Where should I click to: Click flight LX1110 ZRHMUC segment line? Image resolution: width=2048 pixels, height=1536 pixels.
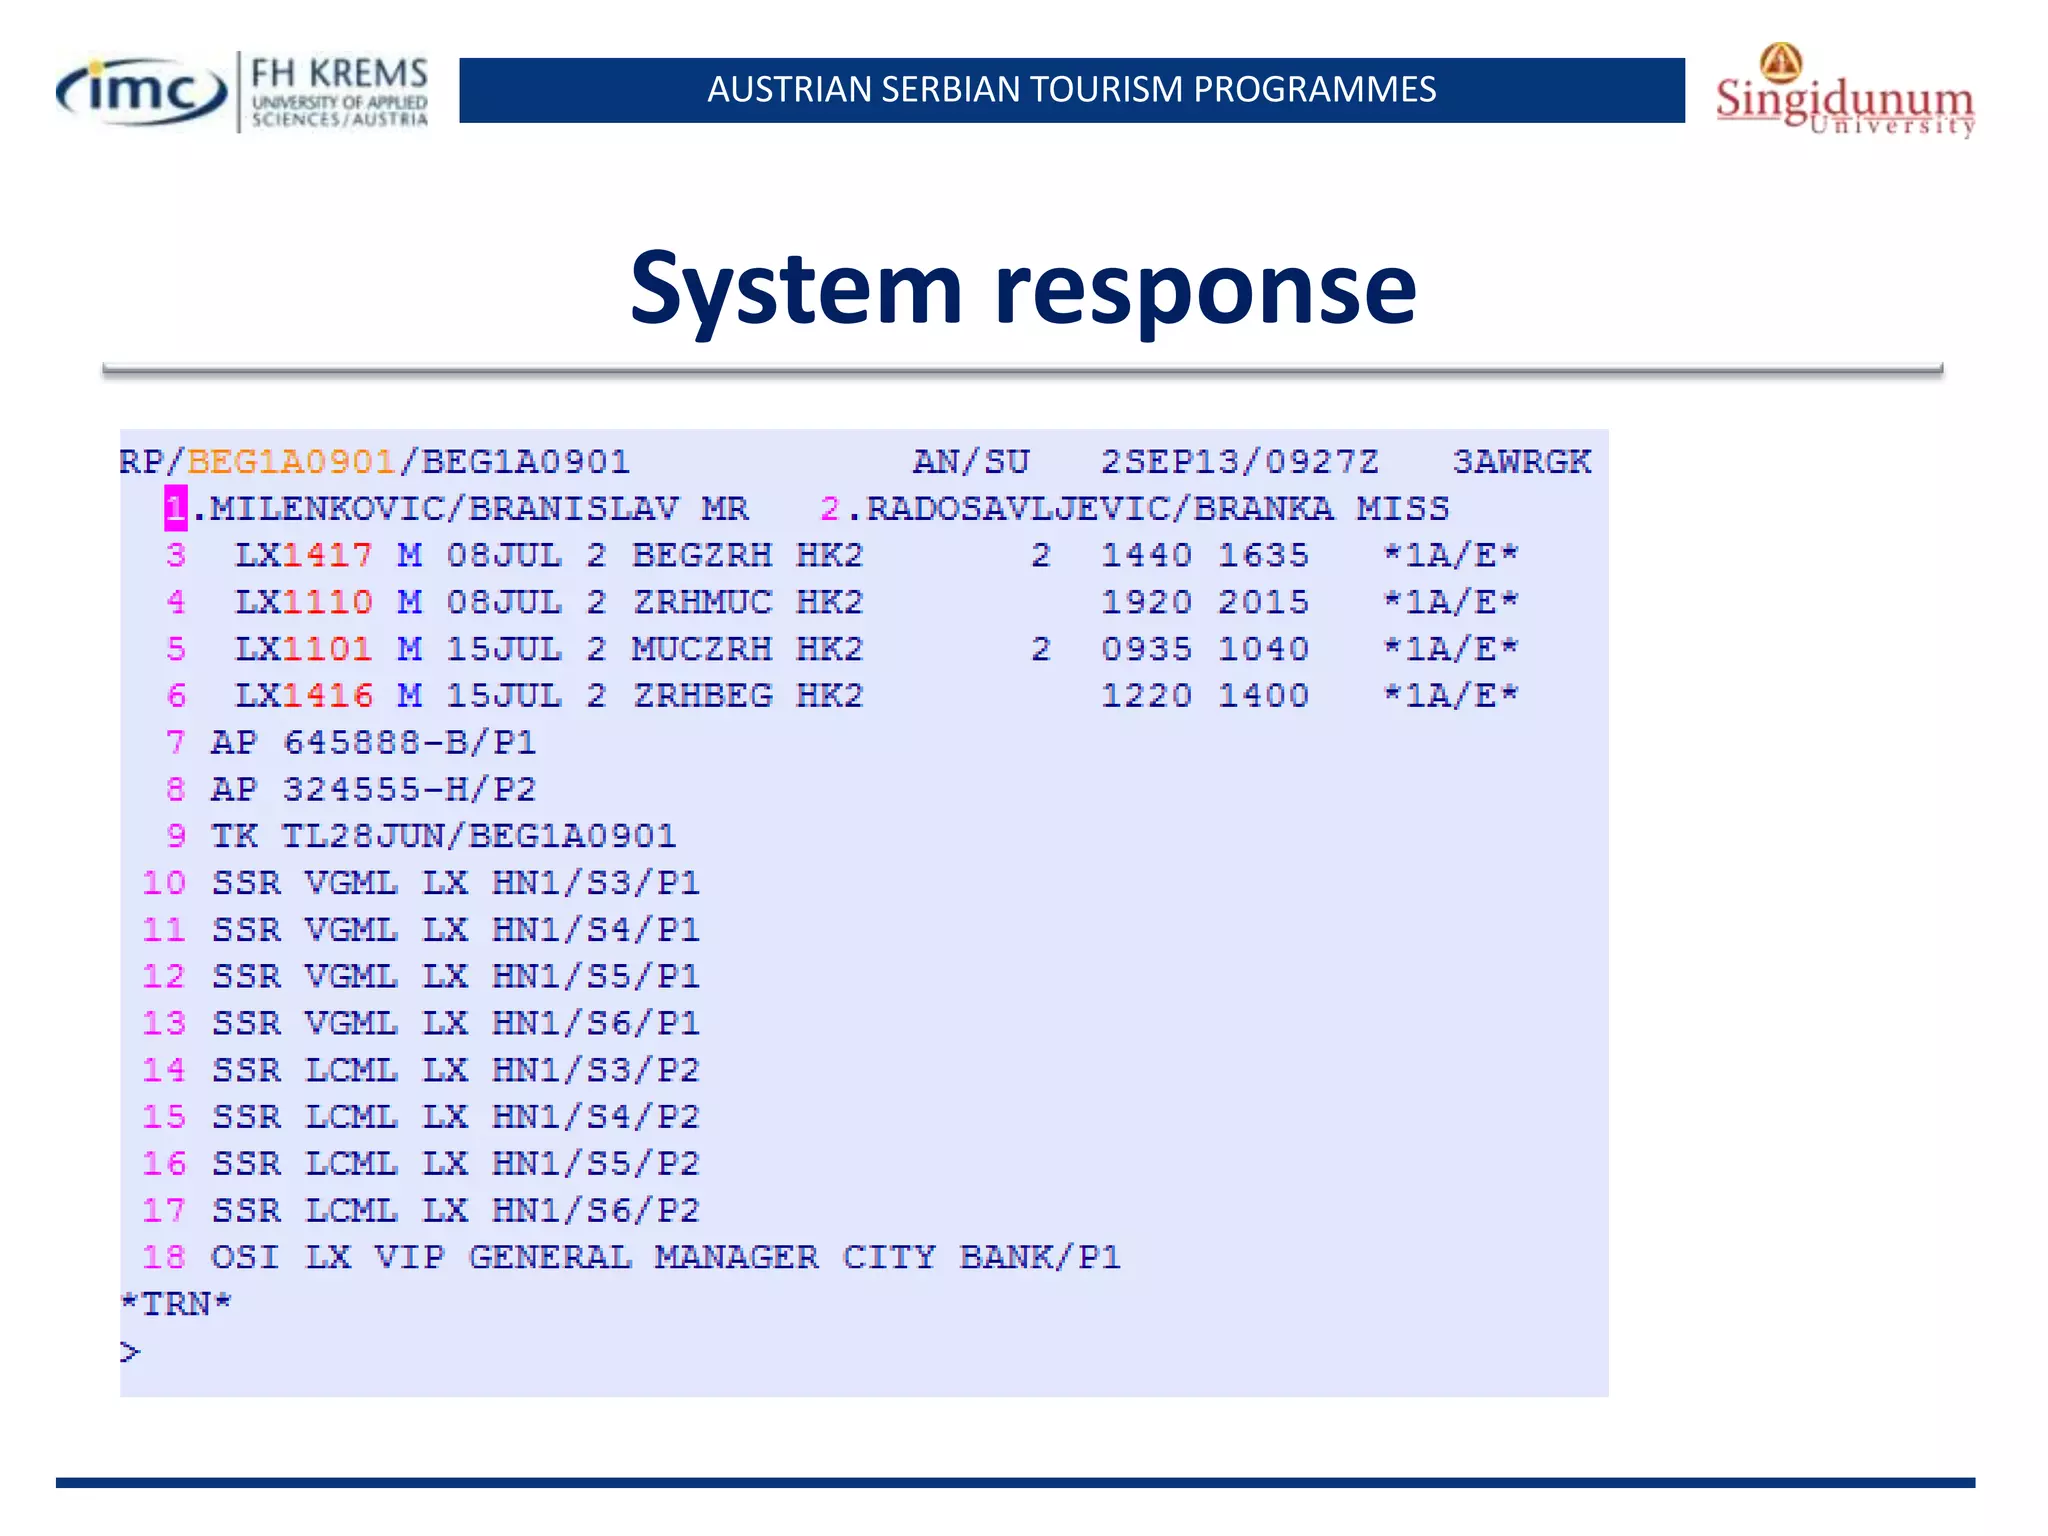click(x=842, y=602)
